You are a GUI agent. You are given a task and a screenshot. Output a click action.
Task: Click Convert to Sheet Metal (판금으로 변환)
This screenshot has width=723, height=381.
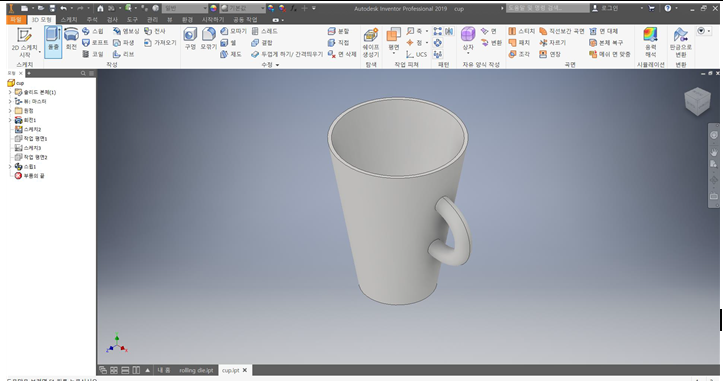tap(681, 42)
